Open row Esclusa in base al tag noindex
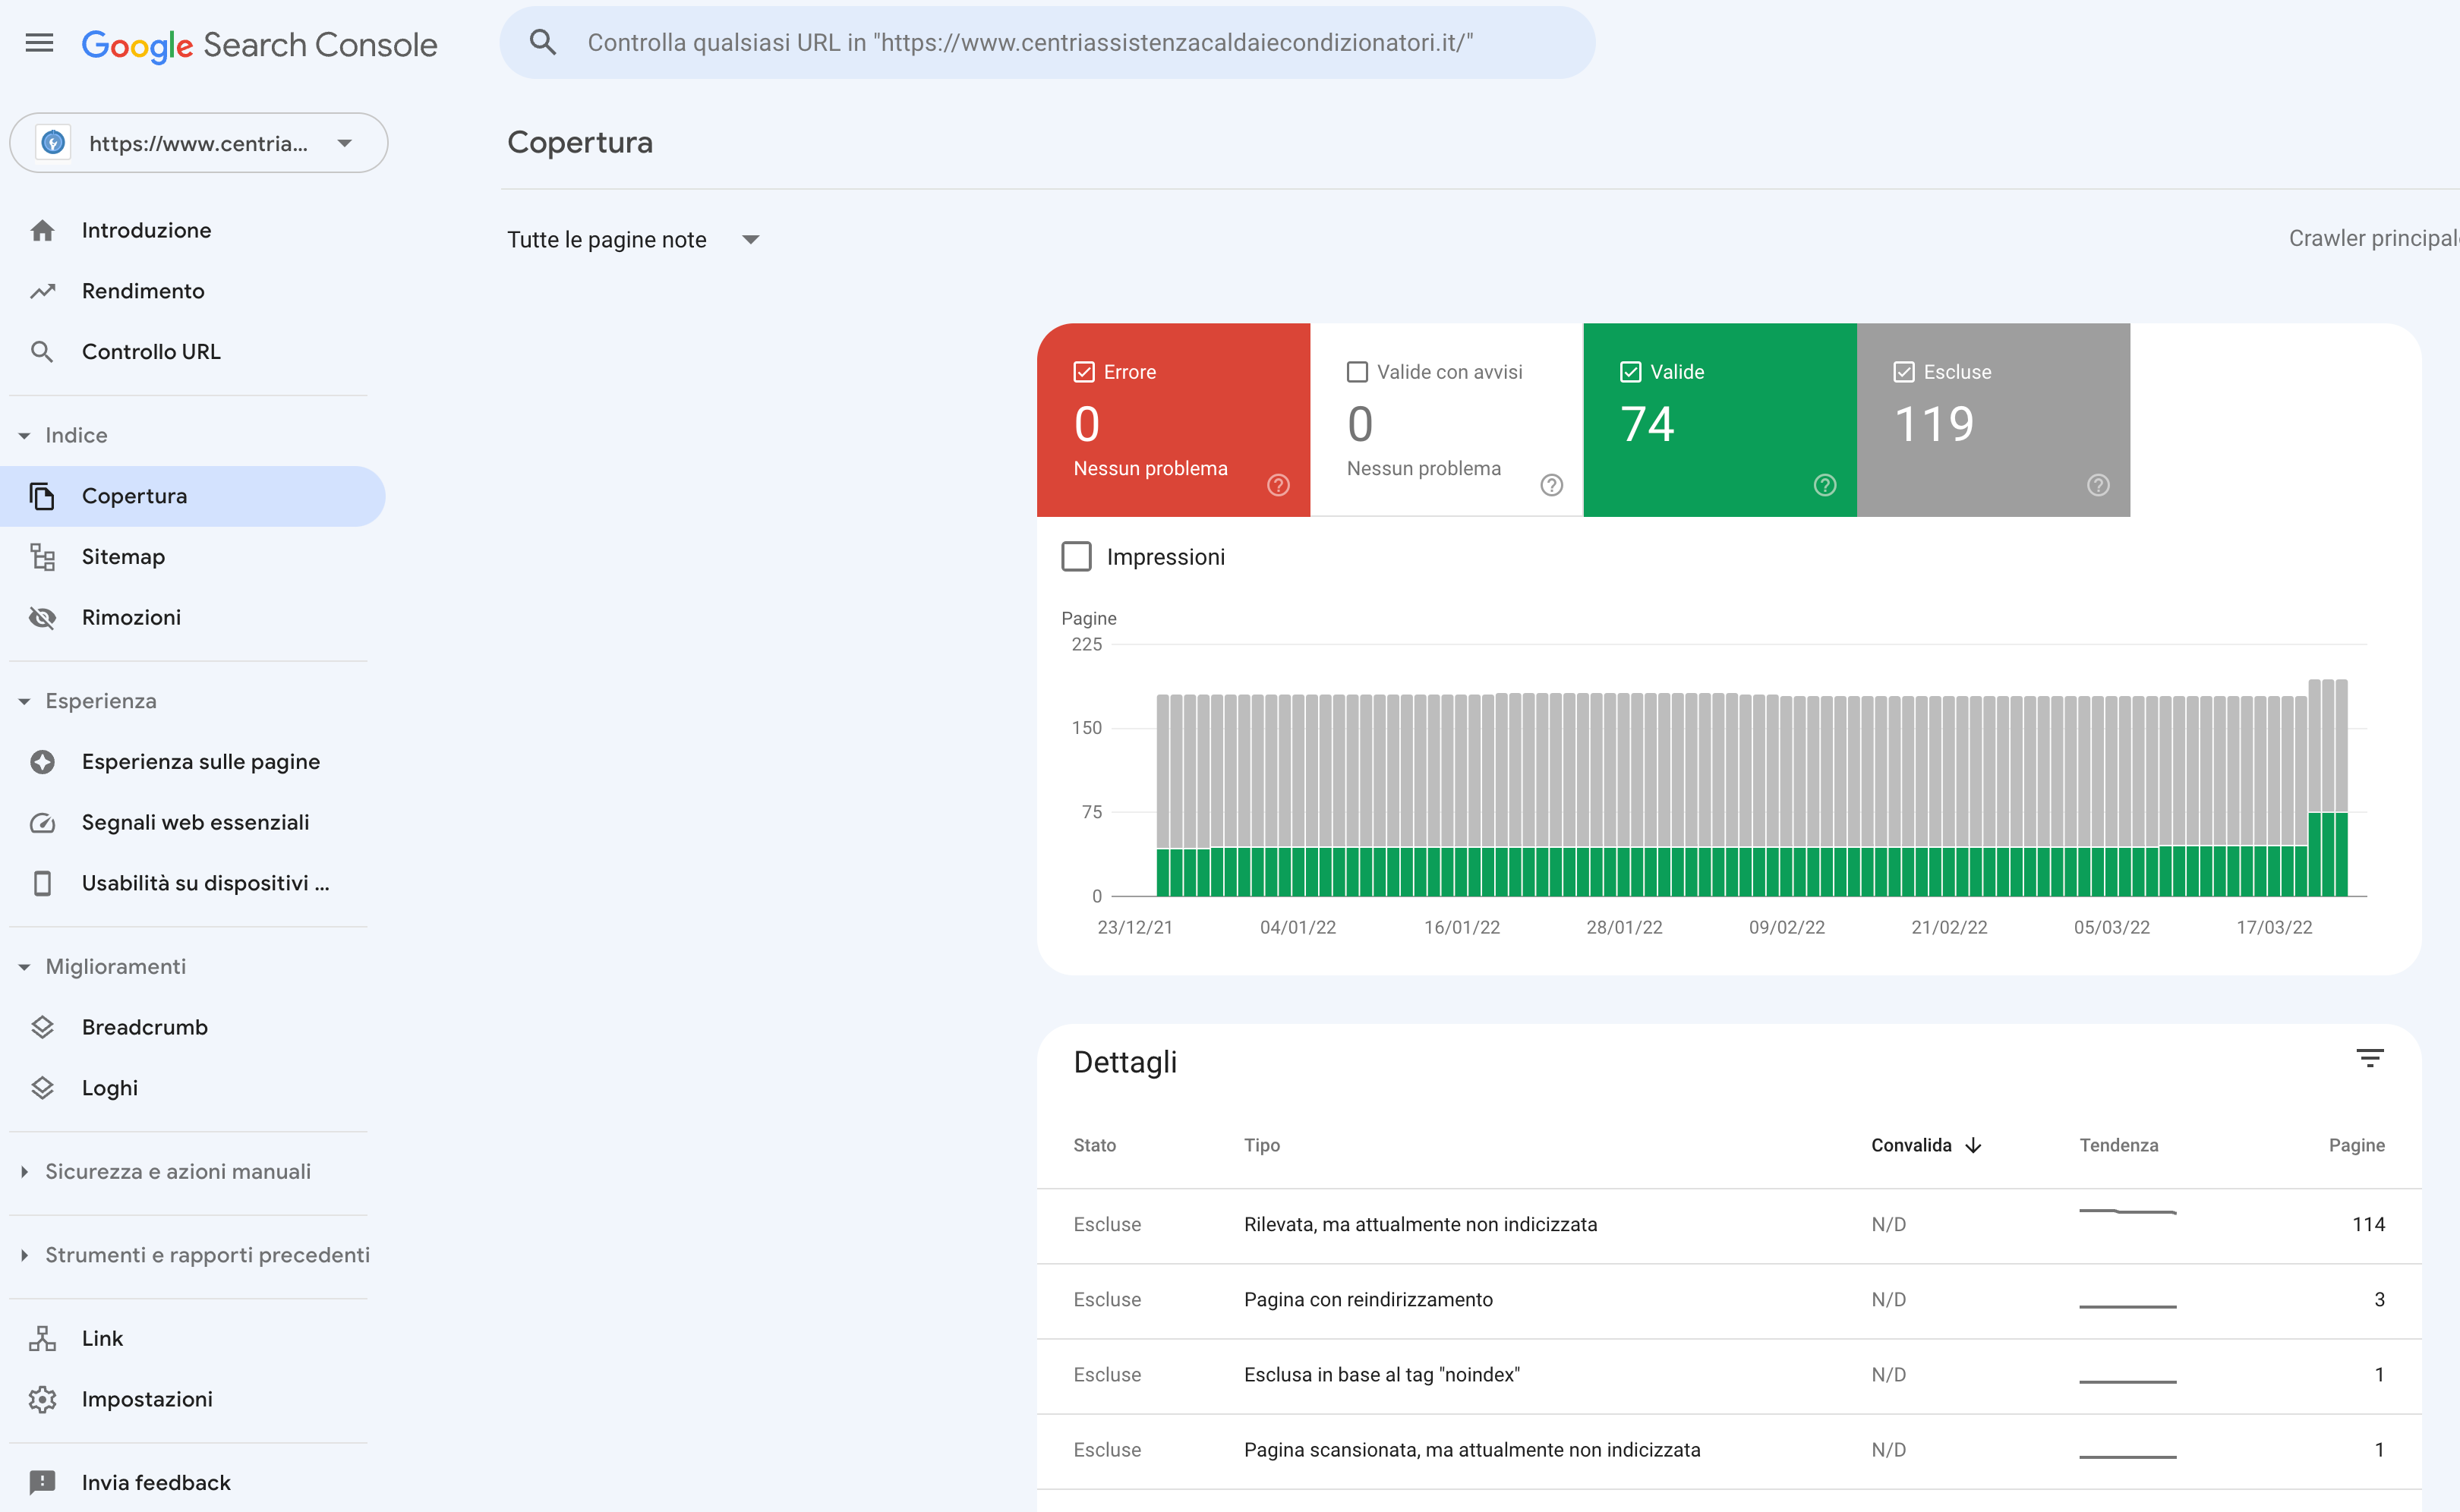Viewport: 2460px width, 1512px height. 1729,1375
